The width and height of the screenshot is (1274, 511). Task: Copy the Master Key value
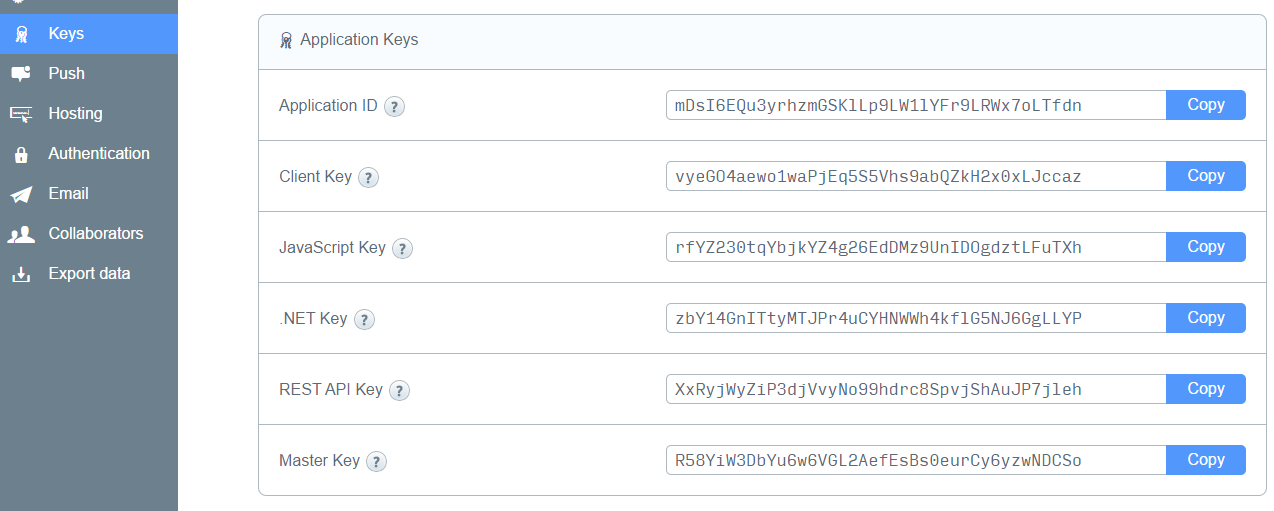pos(1205,460)
